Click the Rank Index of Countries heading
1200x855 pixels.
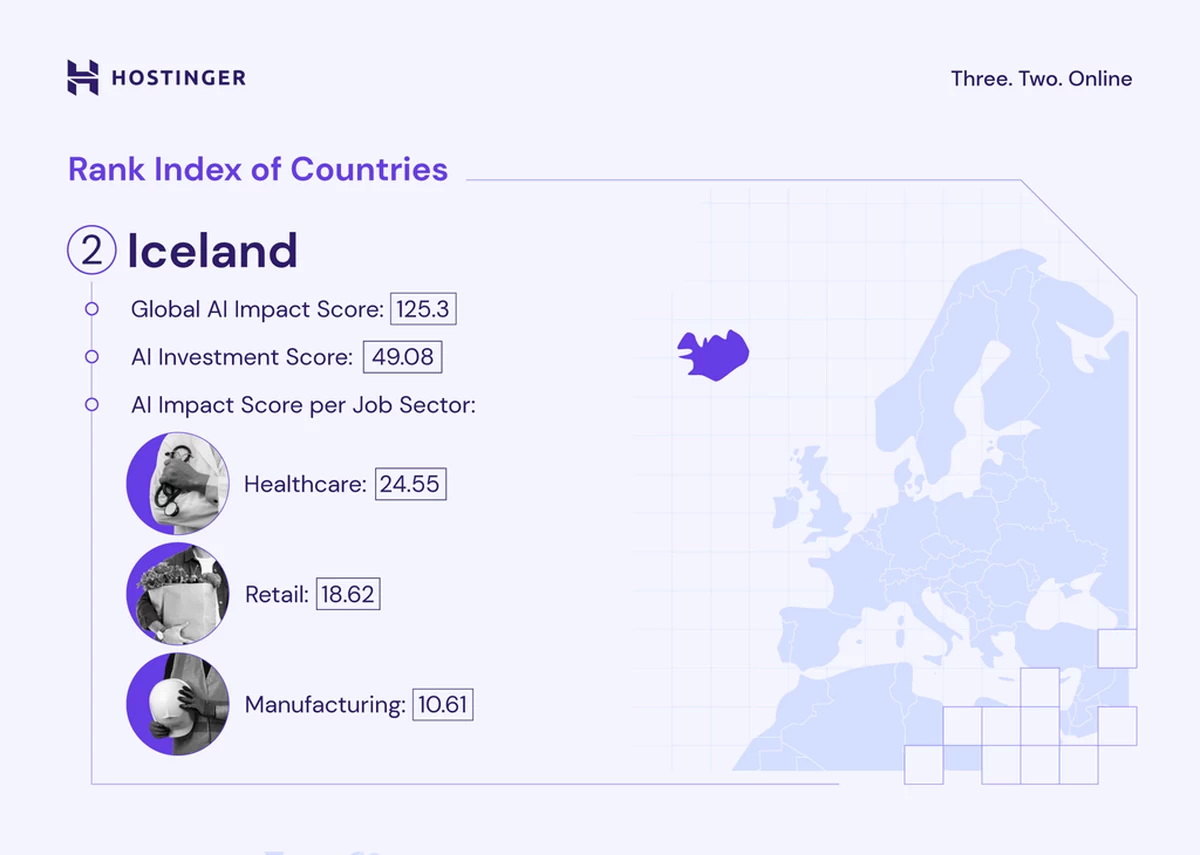258,169
